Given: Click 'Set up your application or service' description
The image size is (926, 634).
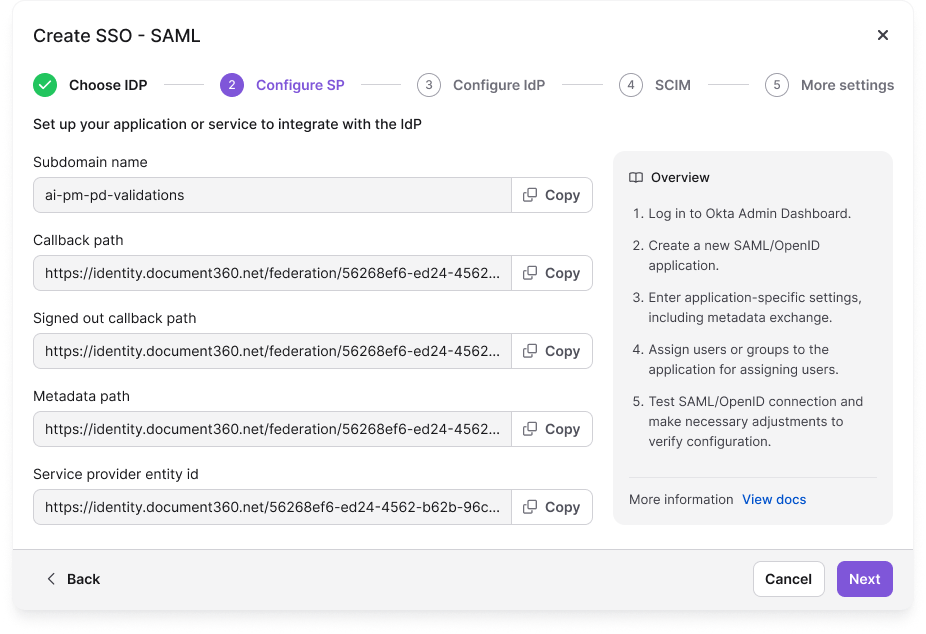Looking at the screenshot, I should (227, 125).
